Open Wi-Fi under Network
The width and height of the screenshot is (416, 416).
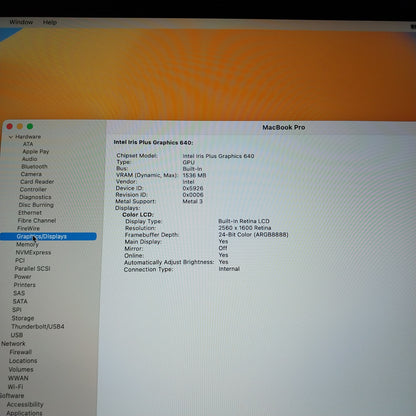tap(15, 387)
